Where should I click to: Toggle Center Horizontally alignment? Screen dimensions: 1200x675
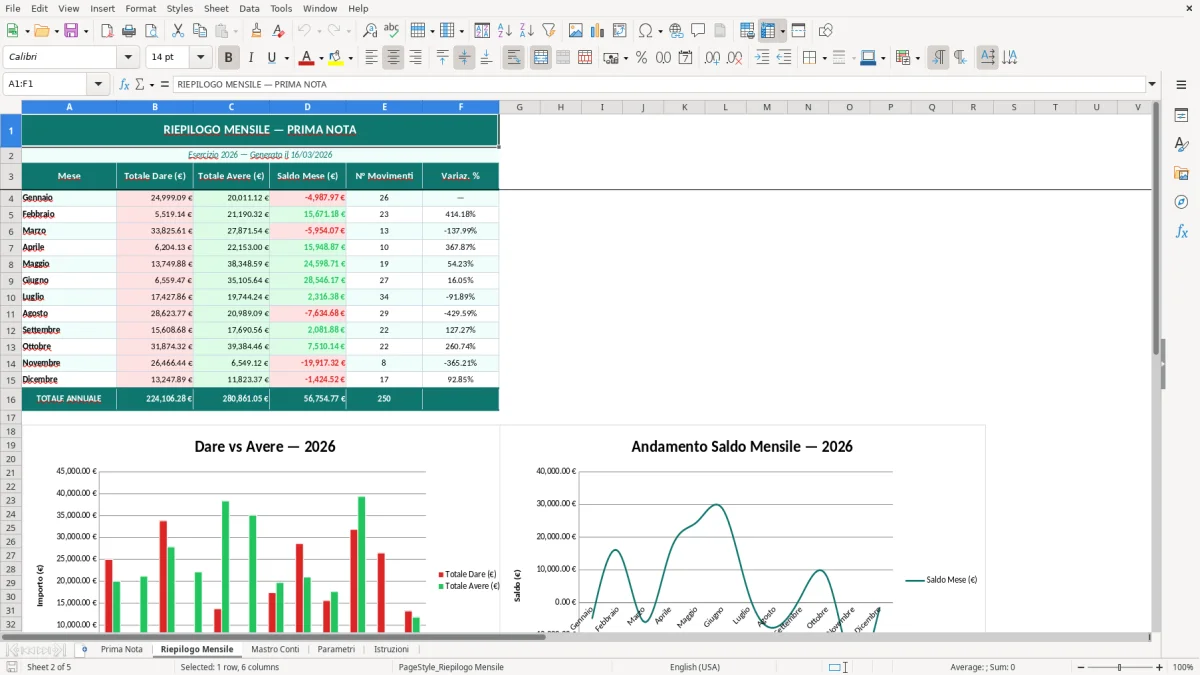393,58
